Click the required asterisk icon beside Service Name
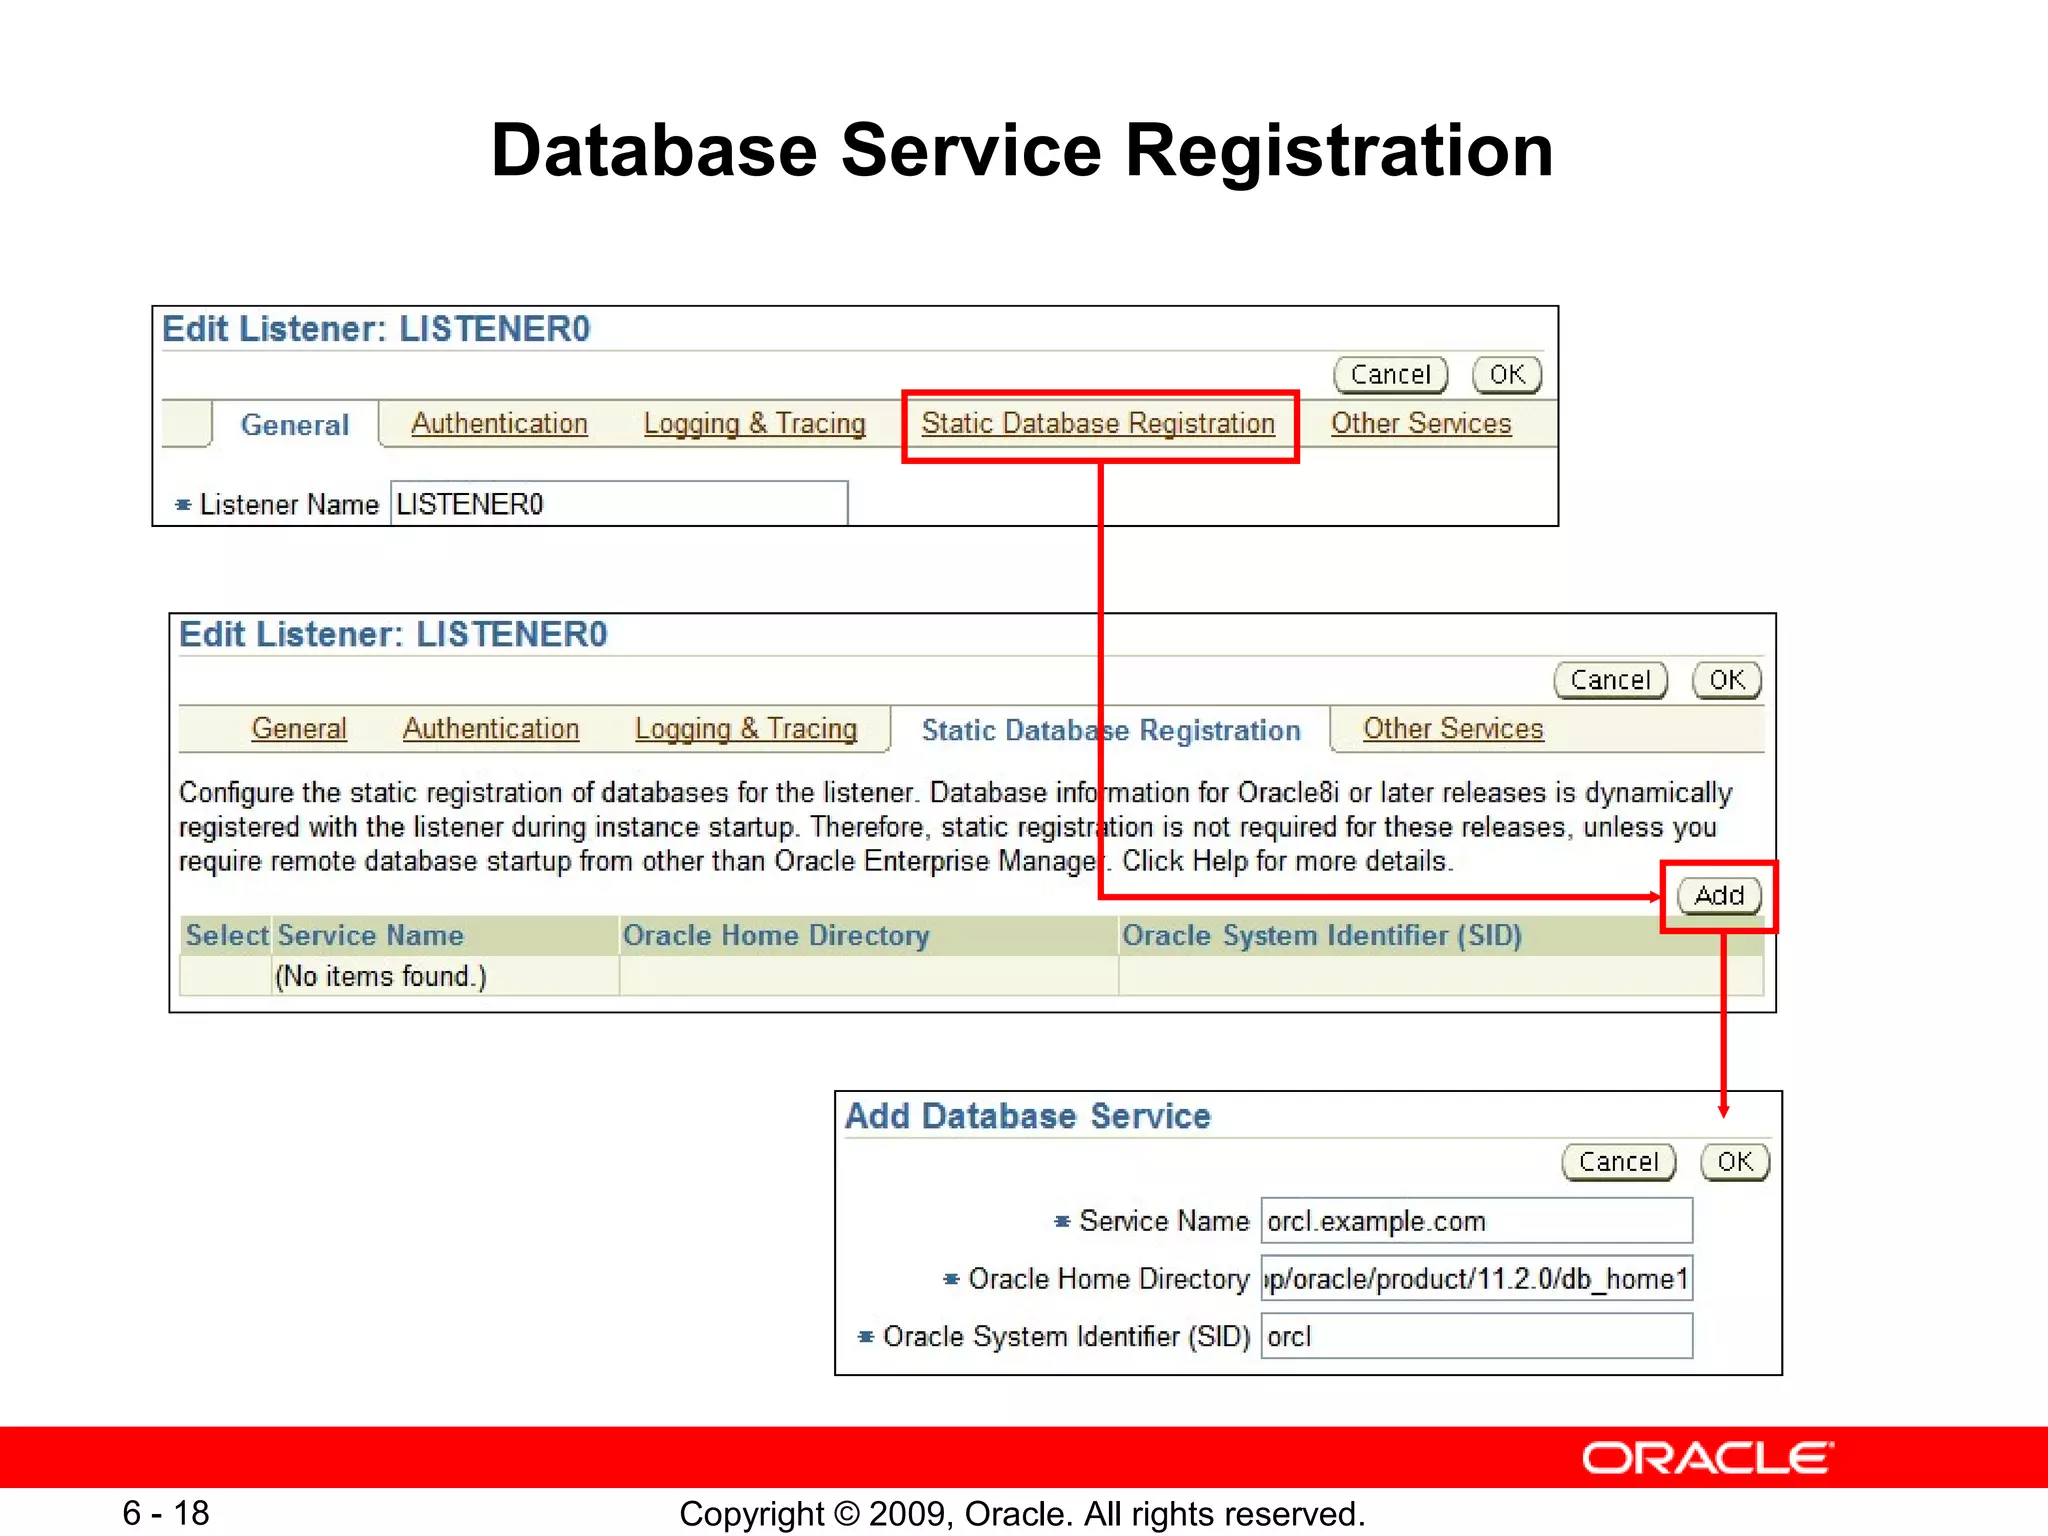 tap(1062, 1221)
